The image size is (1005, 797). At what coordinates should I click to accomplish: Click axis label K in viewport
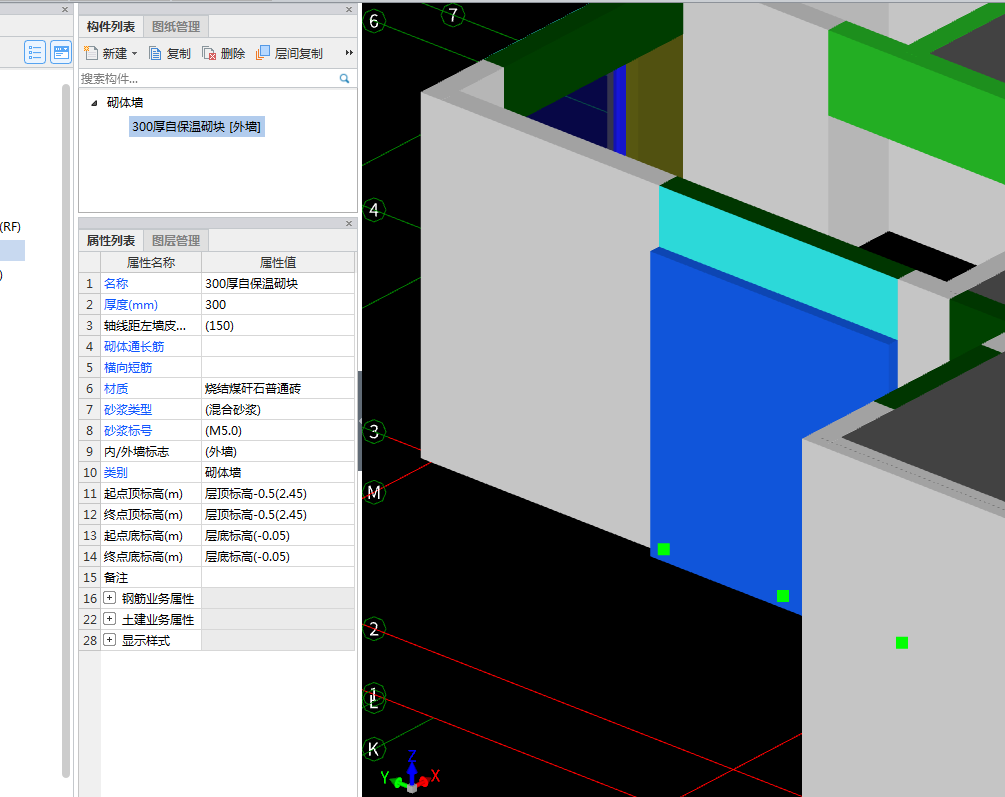tap(373, 749)
